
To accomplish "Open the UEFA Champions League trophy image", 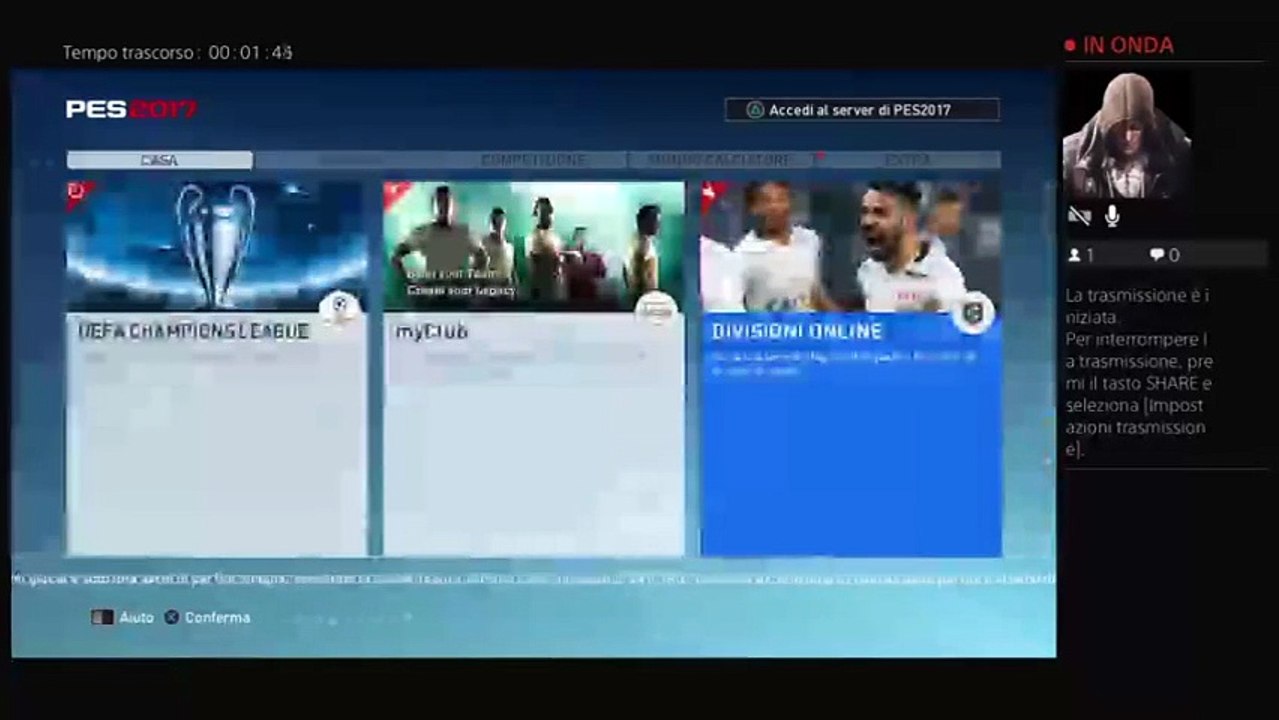I will (216, 246).
